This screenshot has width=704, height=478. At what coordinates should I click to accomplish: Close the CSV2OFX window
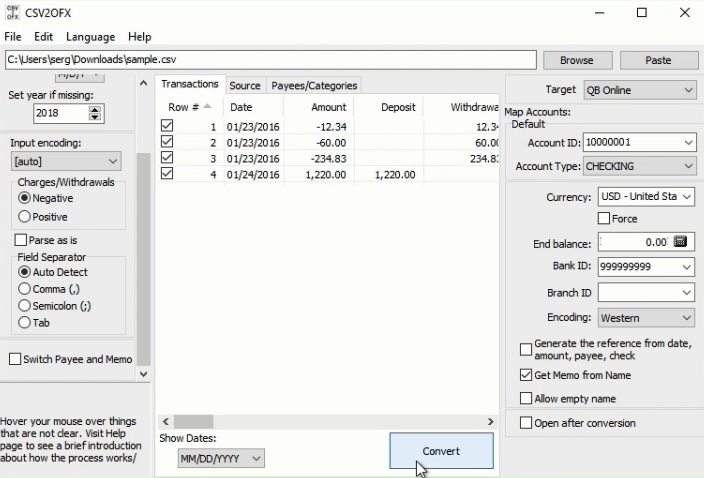(x=685, y=13)
